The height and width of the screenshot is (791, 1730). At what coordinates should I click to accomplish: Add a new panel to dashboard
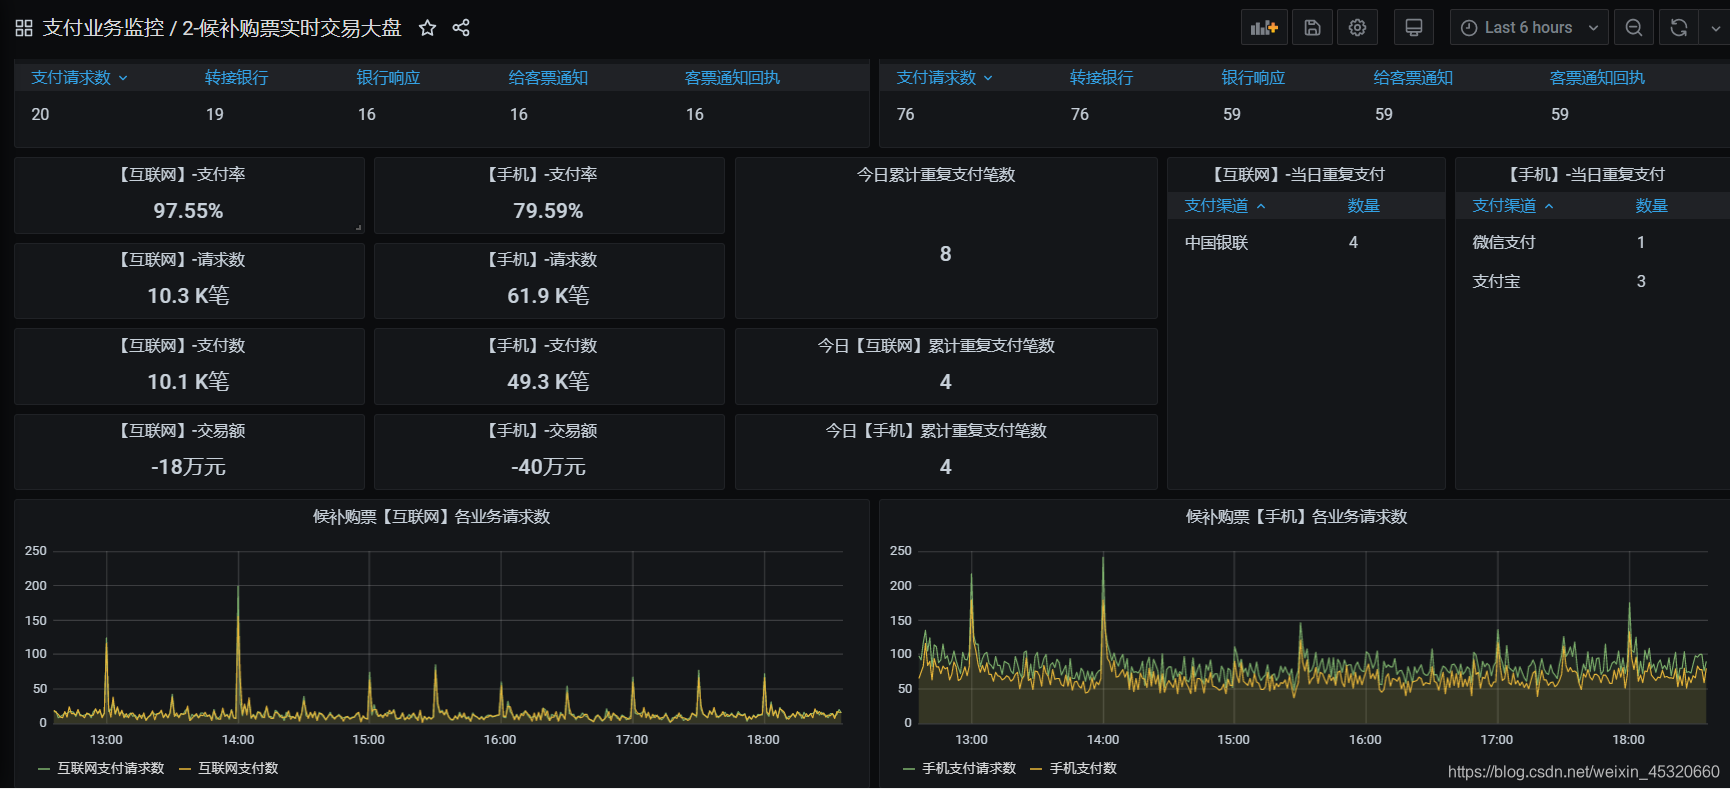[1264, 28]
